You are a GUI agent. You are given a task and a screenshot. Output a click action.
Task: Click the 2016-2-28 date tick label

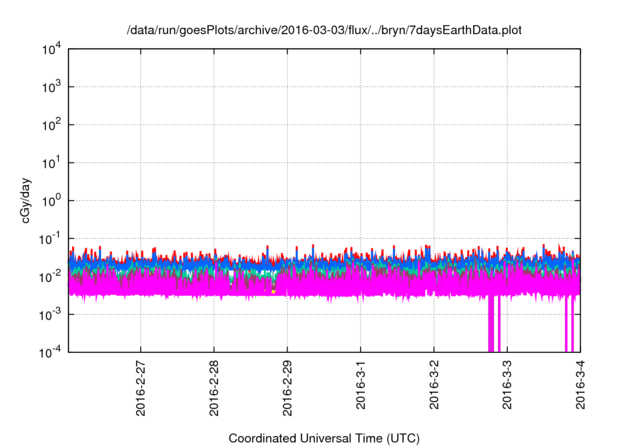(214, 388)
